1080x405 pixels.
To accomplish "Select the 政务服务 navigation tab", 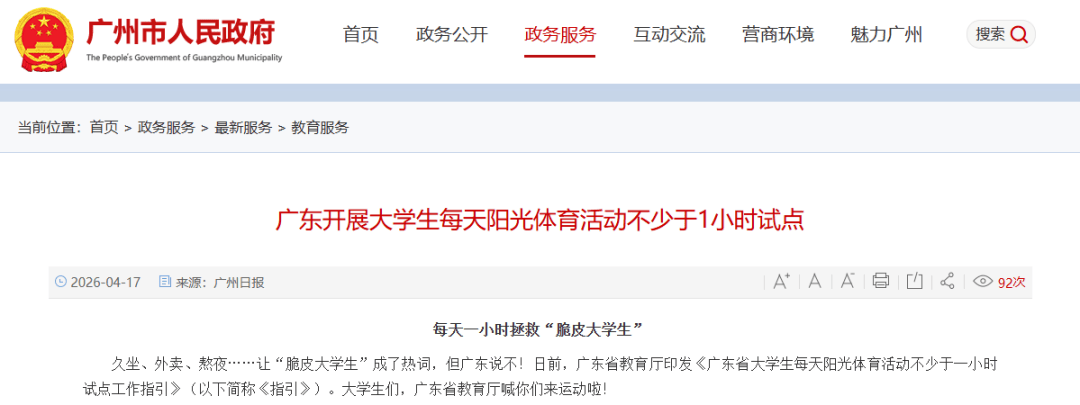I will click(560, 34).
